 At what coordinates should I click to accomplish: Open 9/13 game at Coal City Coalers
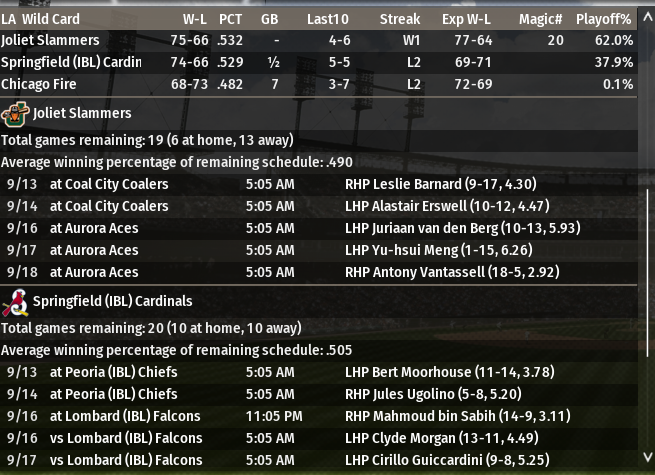pos(109,184)
